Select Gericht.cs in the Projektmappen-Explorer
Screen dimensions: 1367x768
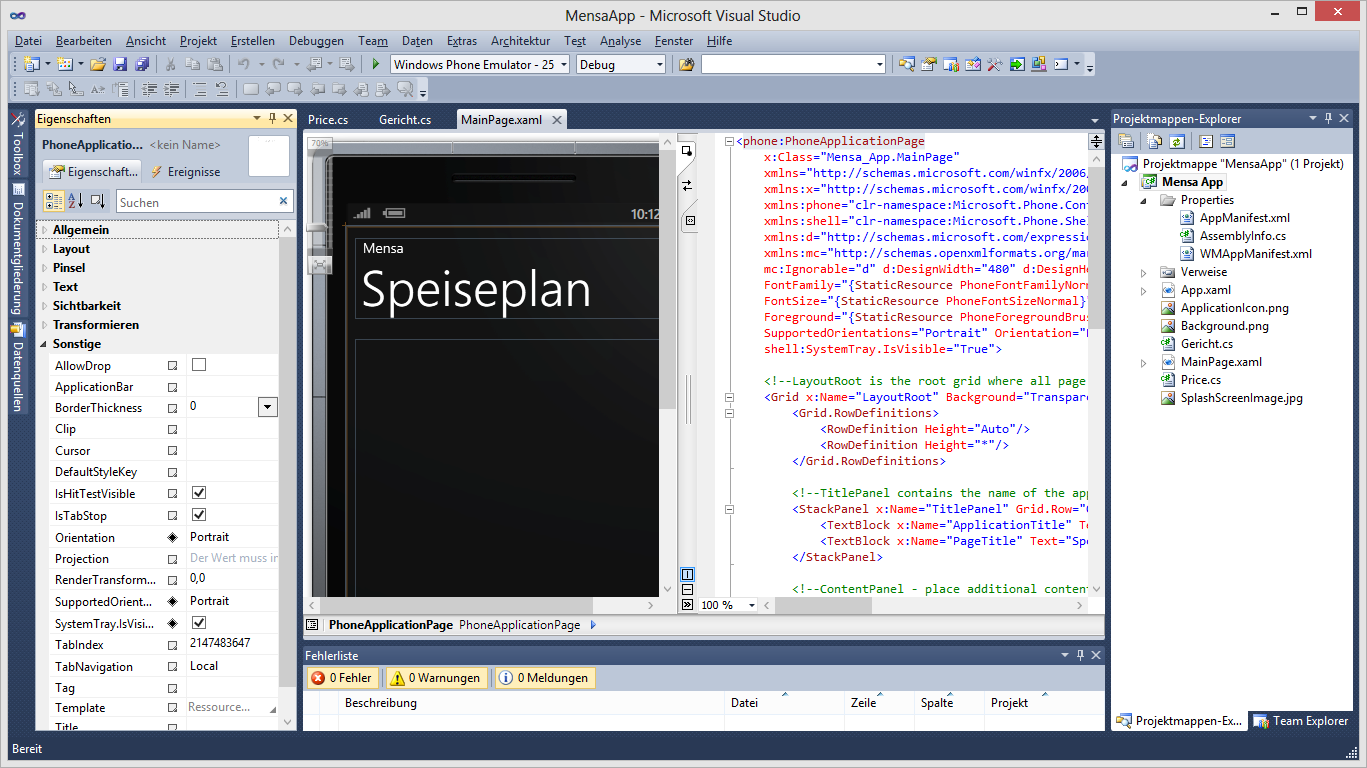(x=1206, y=344)
